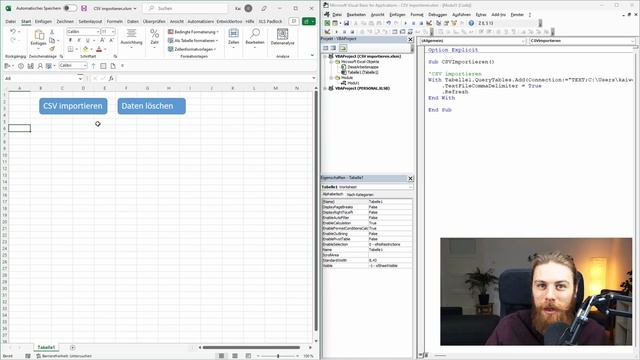Open the Bearbeiten menu in VBA editor

(x=356, y=15)
